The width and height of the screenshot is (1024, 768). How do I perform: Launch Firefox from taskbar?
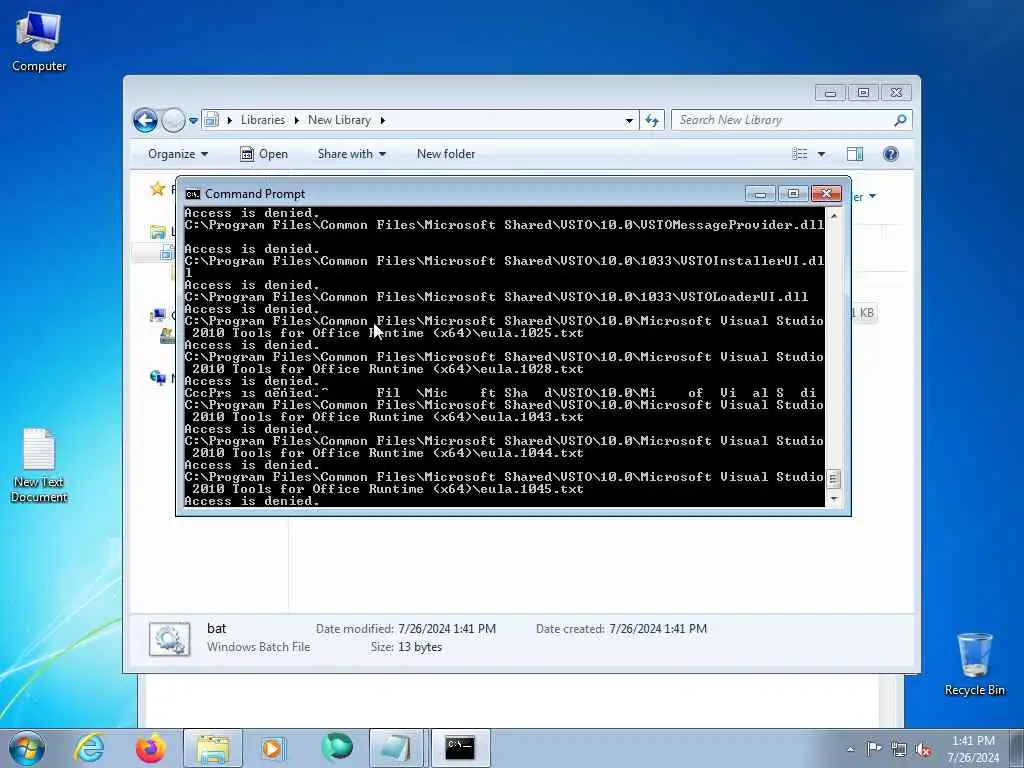[x=150, y=748]
